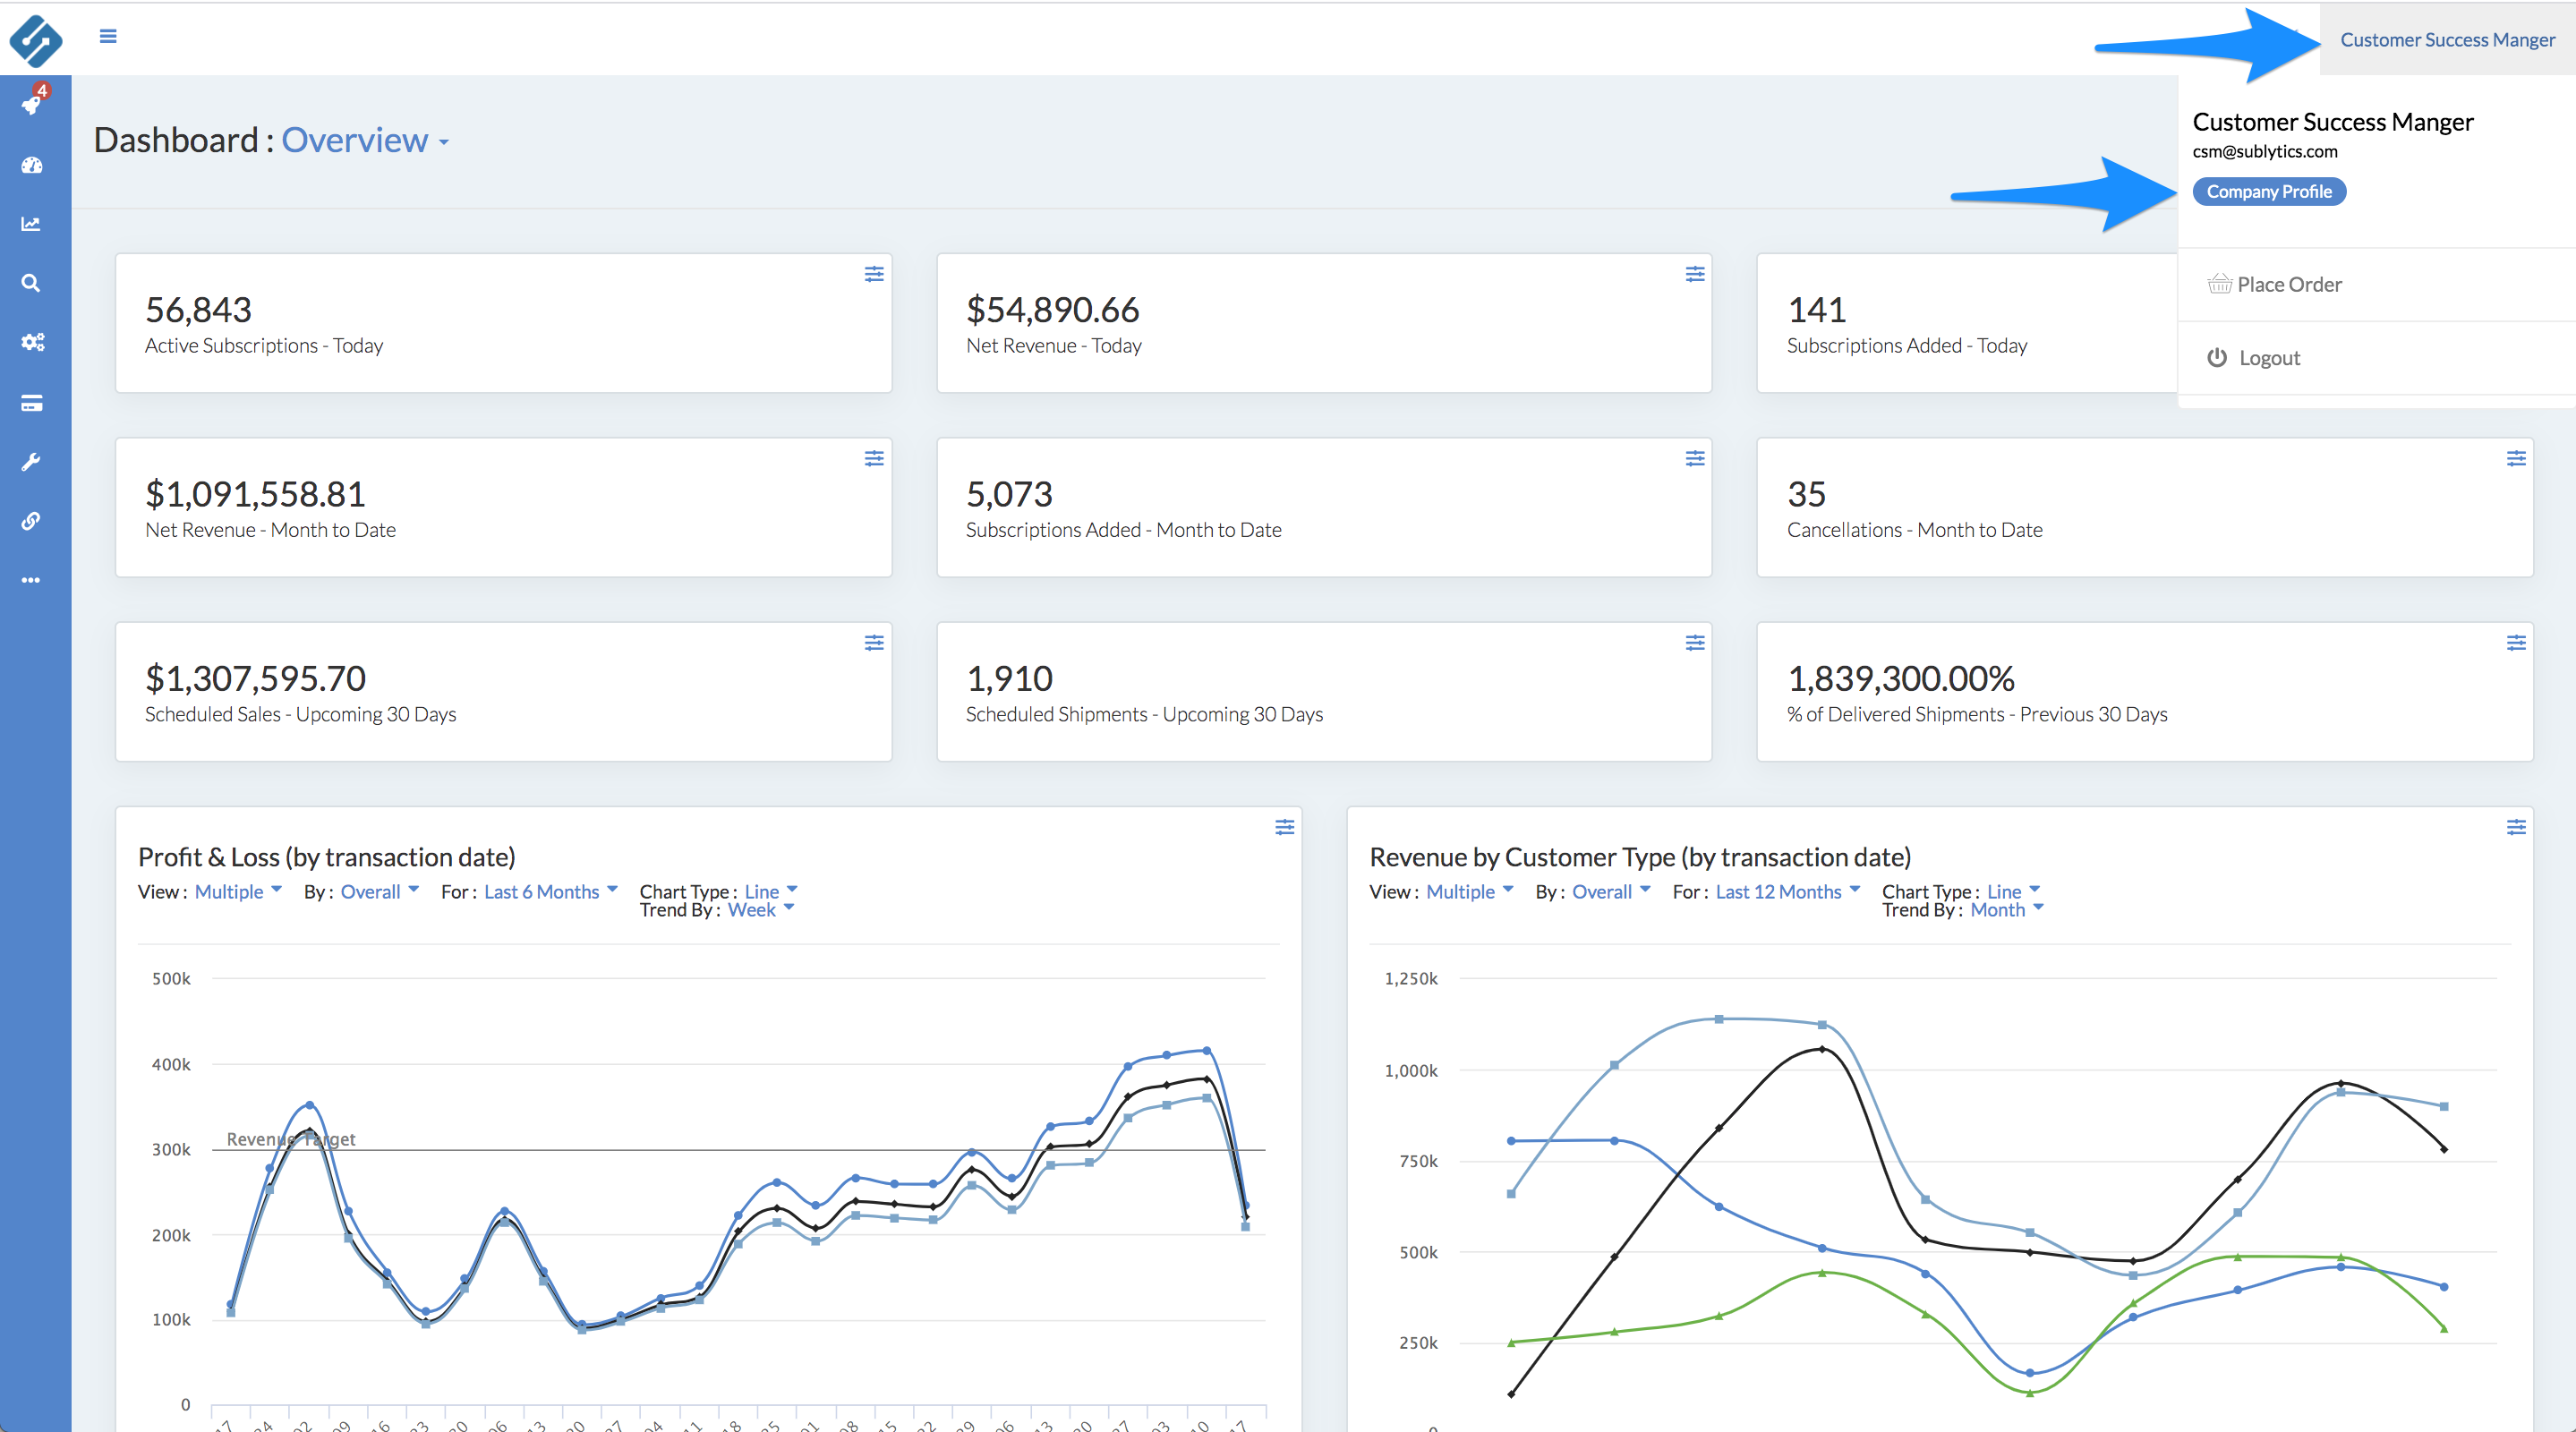Choose Logout in the user menu

[2268, 358]
